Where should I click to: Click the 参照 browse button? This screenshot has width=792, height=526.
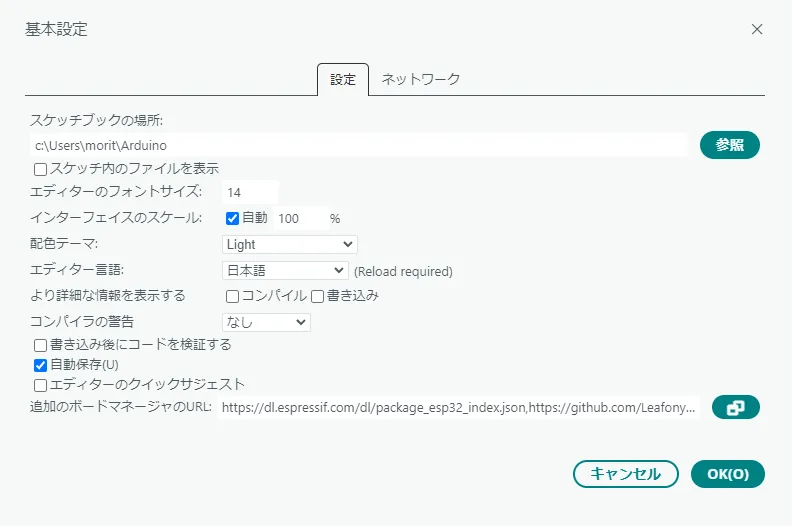click(x=730, y=145)
